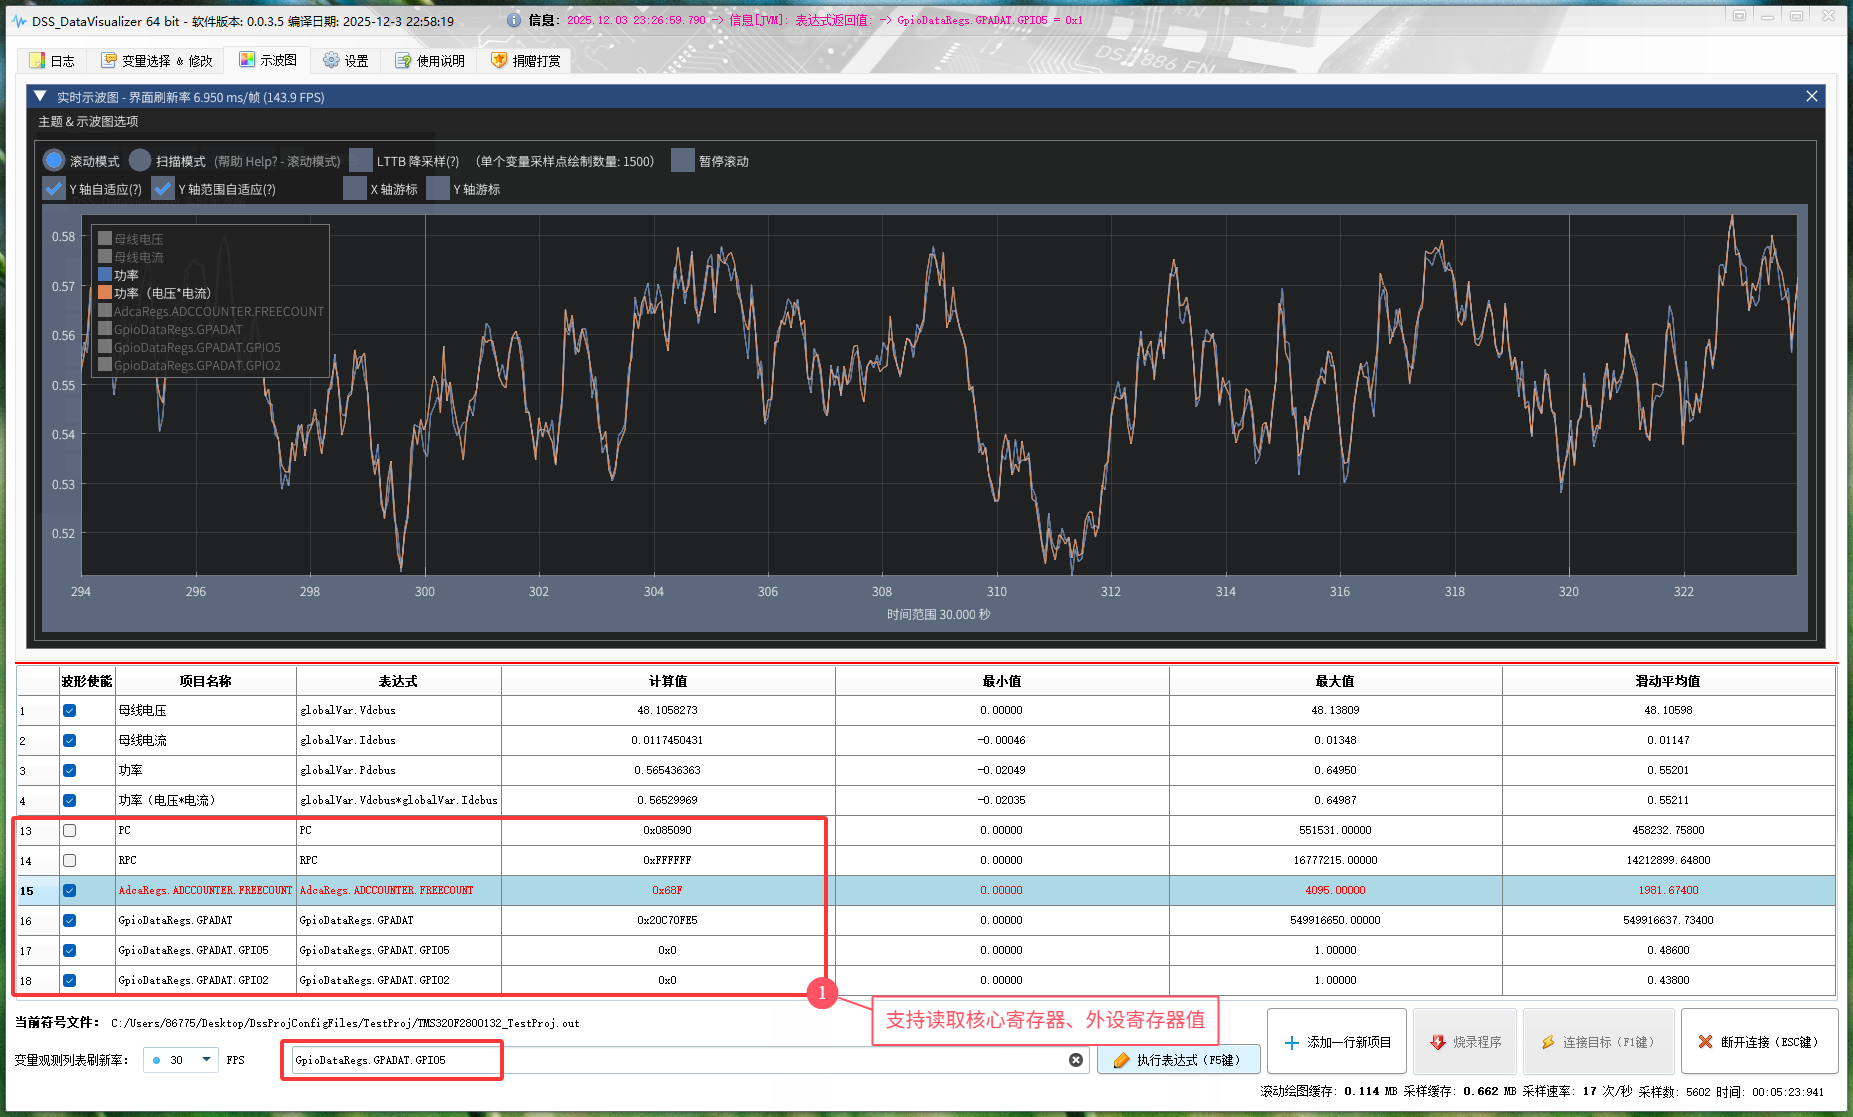Select 扫描模式 scan mode radio button
Screen dimensions: 1853x1117
[140, 161]
